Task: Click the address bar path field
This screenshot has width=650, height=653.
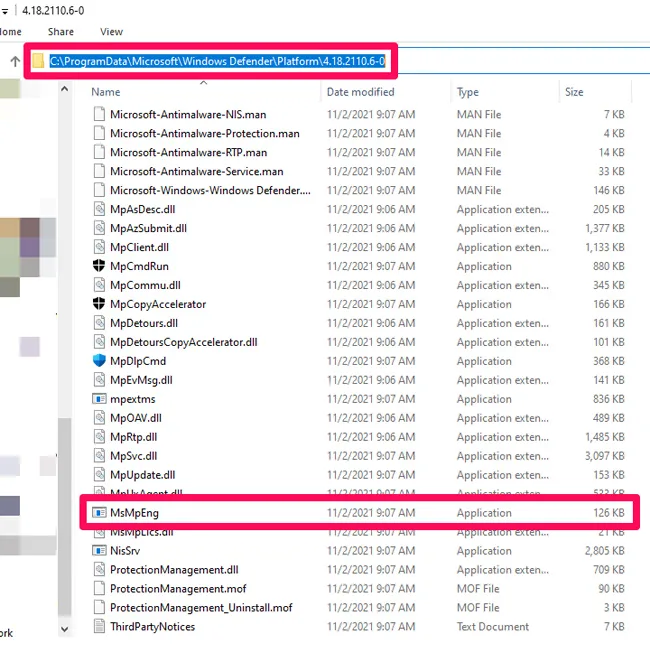Action: pyautogui.click(x=217, y=61)
